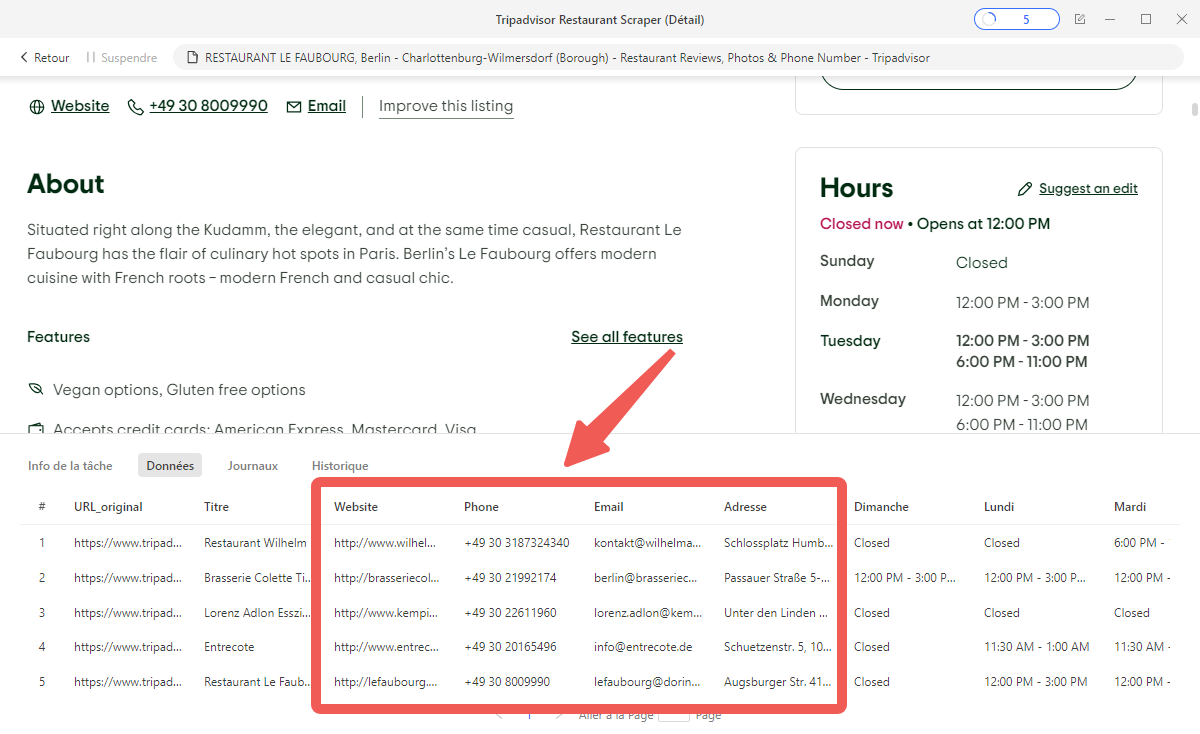Open the Improve this listing link

point(446,106)
